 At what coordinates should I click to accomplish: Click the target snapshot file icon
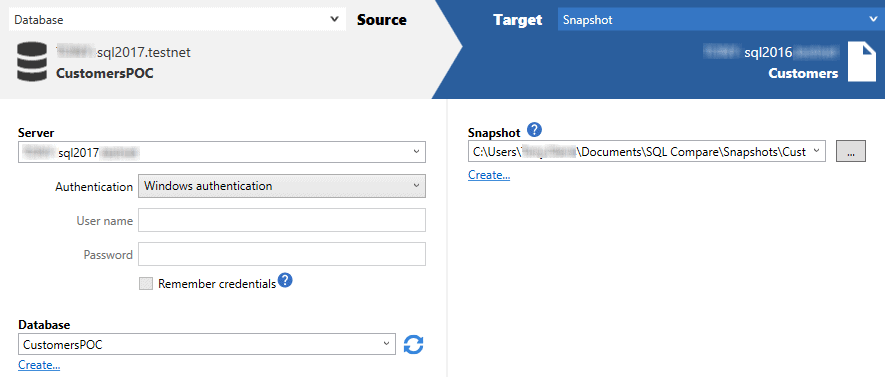pos(862,63)
